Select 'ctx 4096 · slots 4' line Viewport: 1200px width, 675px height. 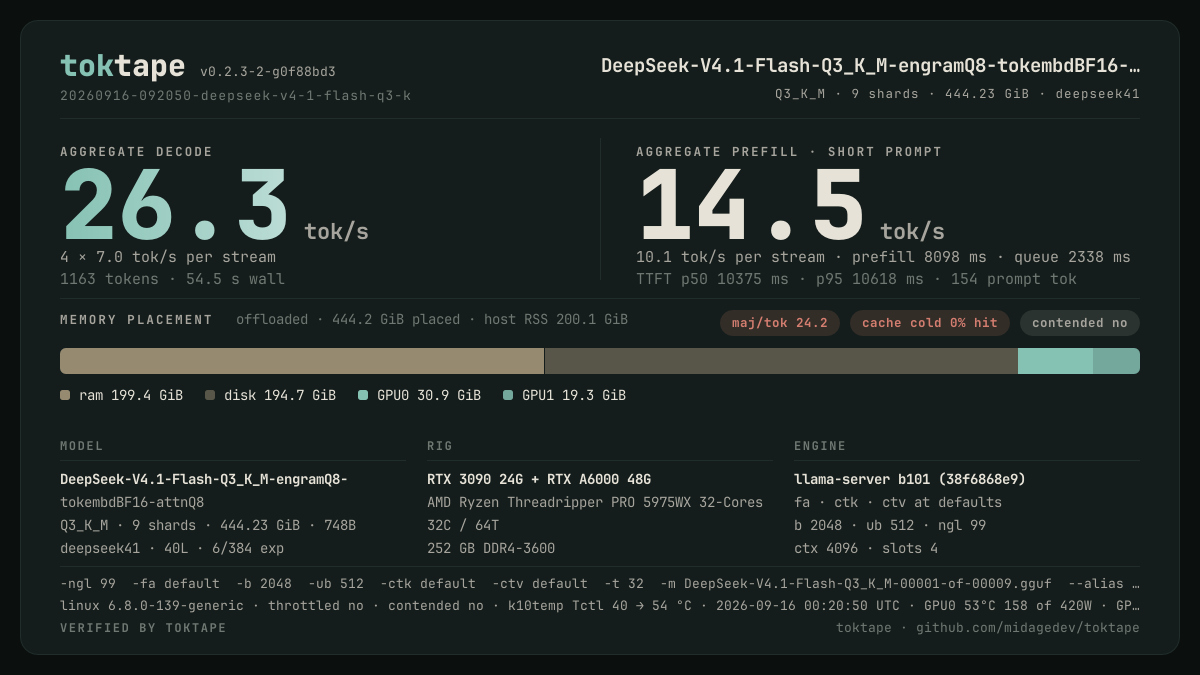click(x=866, y=548)
